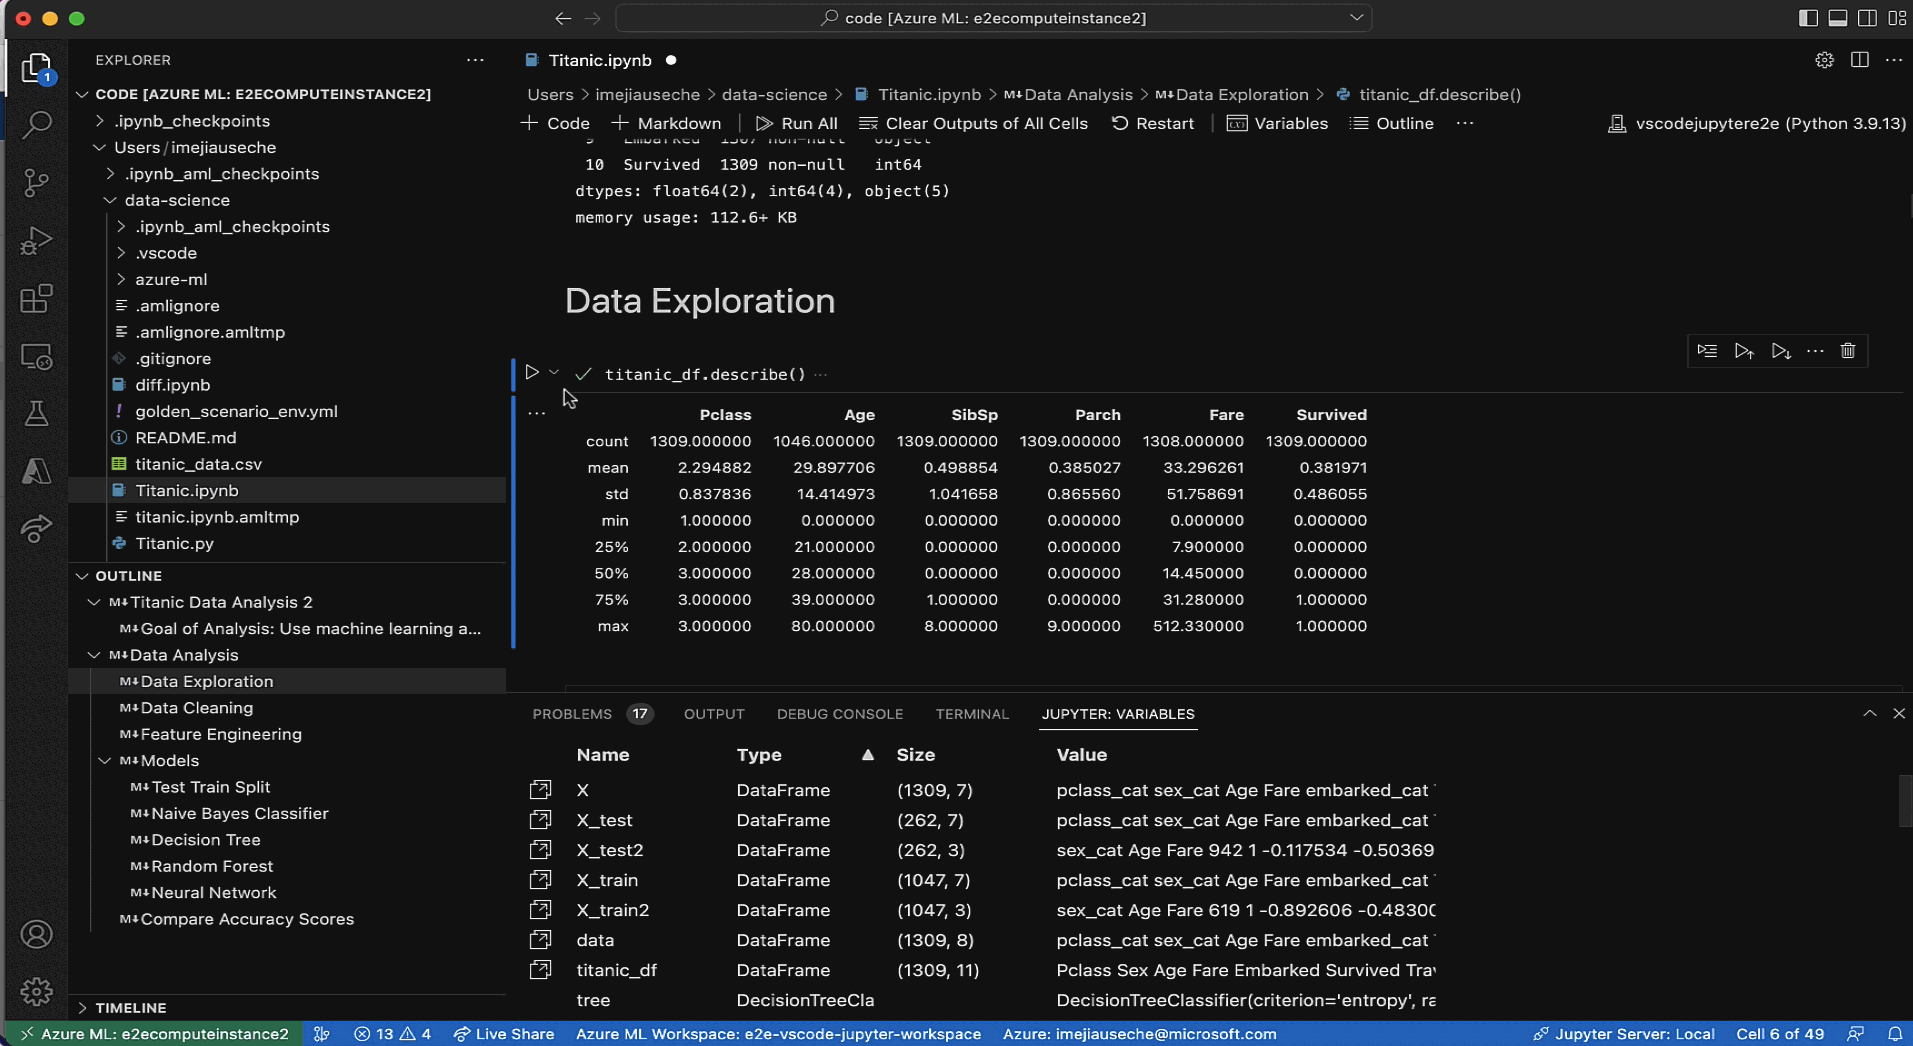The width and height of the screenshot is (1913, 1046).
Task: Toggle secondary side bar visibility
Action: click(x=1867, y=18)
